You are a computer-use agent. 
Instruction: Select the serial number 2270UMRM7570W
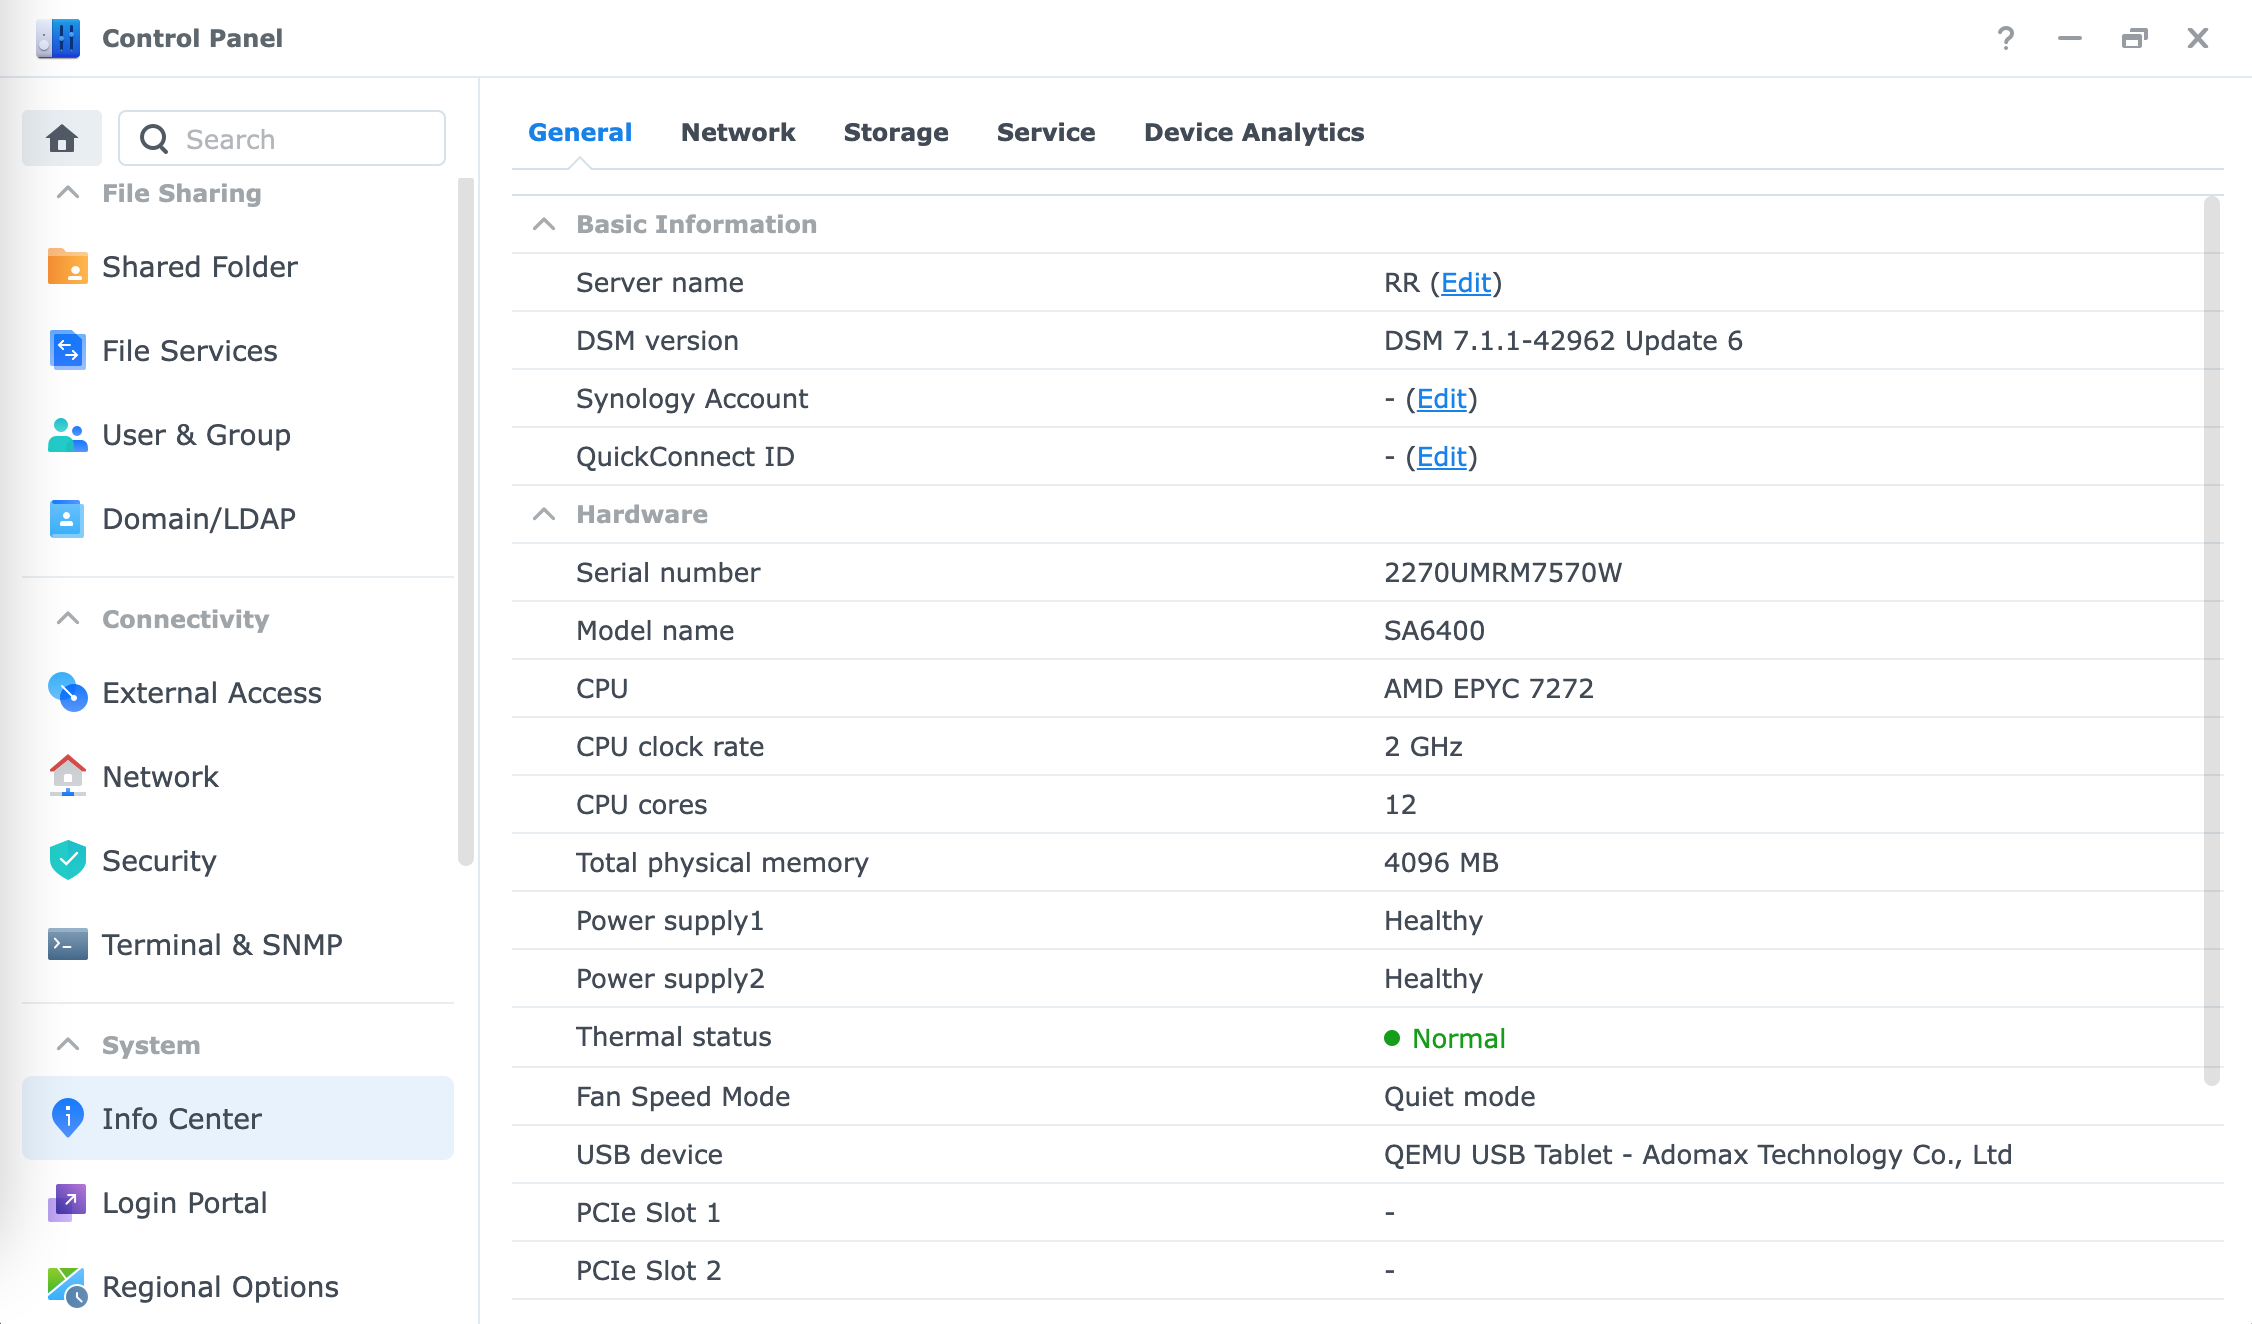click(1503, 573)
